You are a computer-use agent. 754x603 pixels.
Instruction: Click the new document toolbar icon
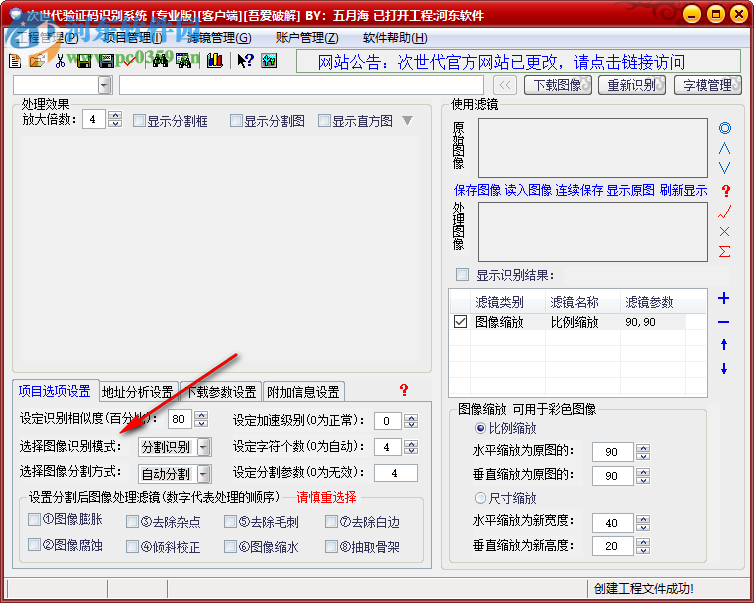click(14, 61)
